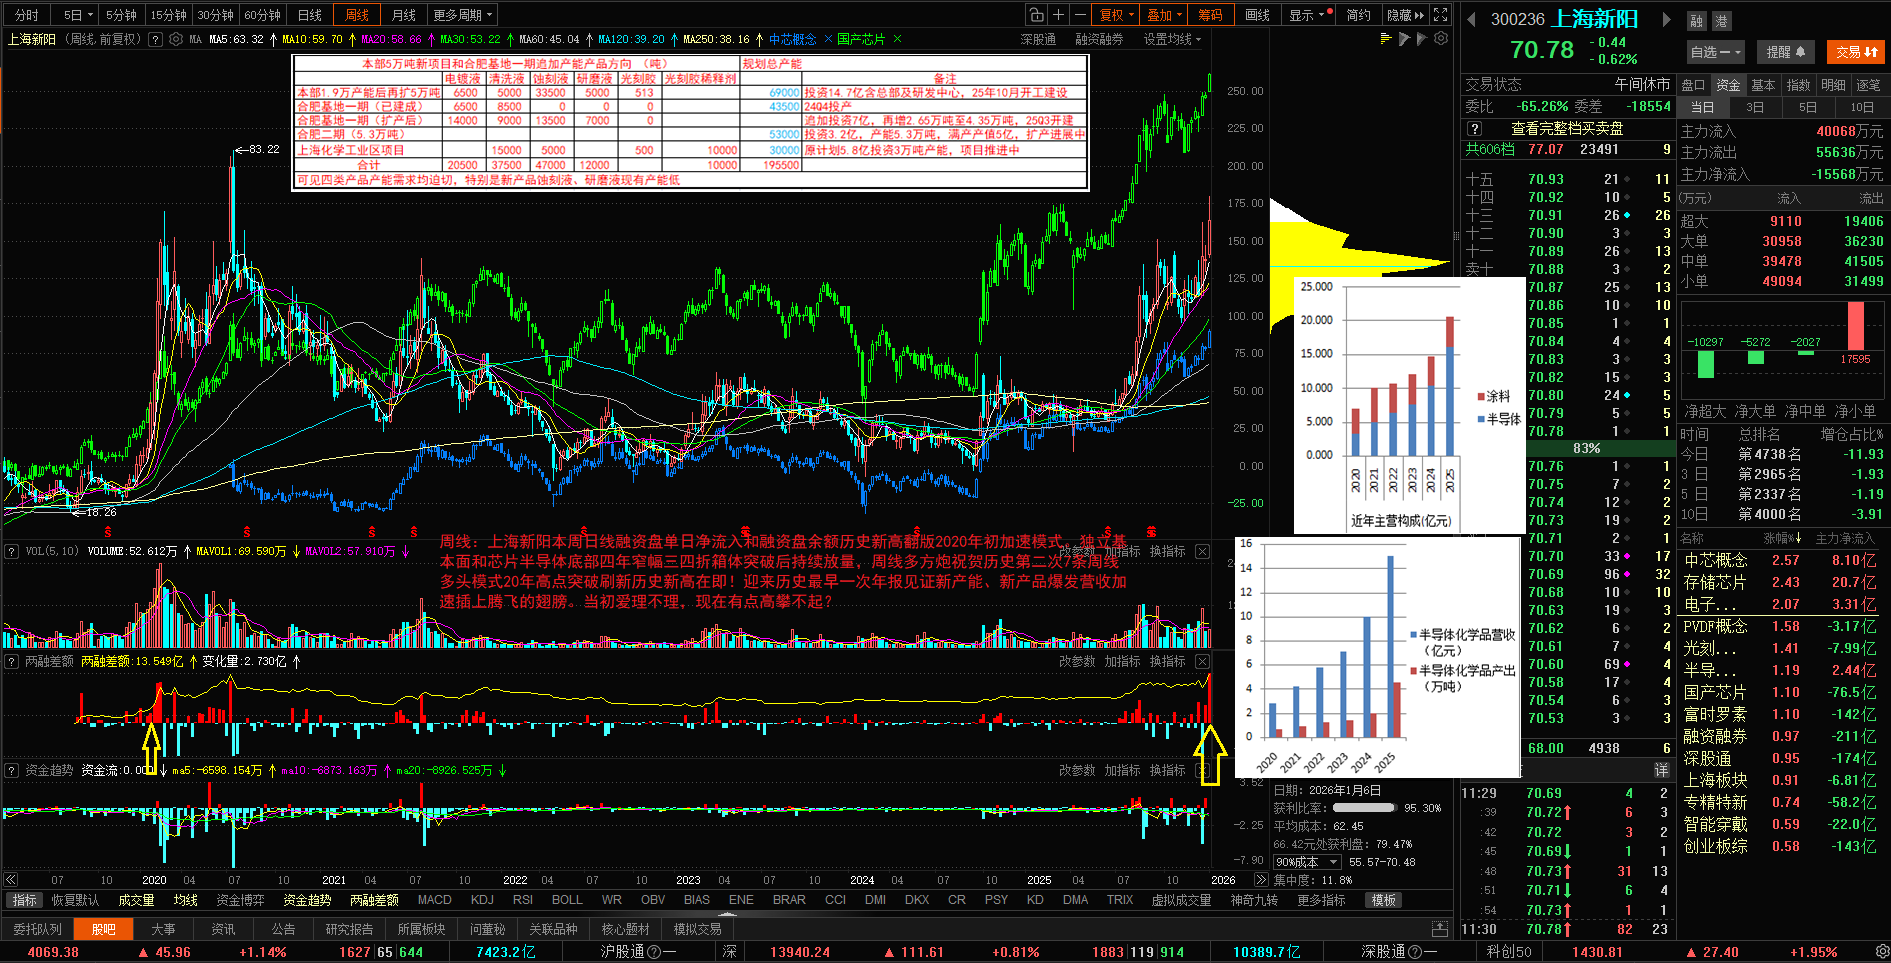Select the 分时 intraday tab
The image size is (1891, 963).
(27, 15)
